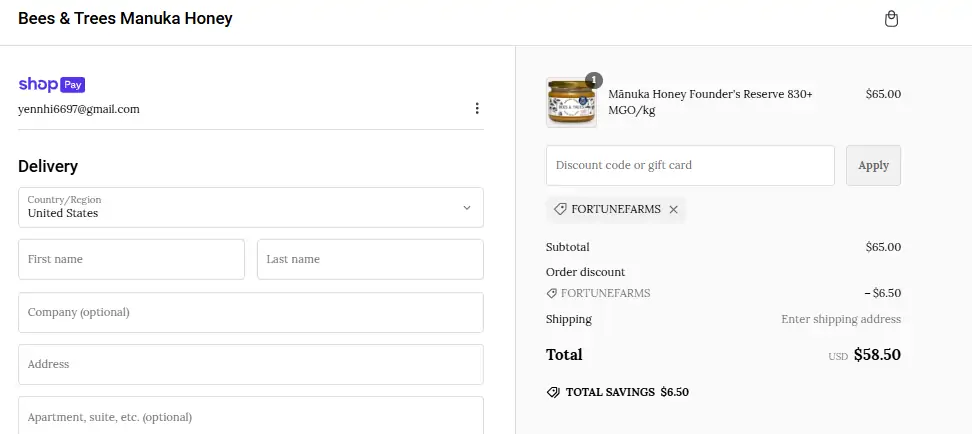Click into the Last name field
Image resolution: width=972 pixels, height=434 pixels.
pos(370,259)
